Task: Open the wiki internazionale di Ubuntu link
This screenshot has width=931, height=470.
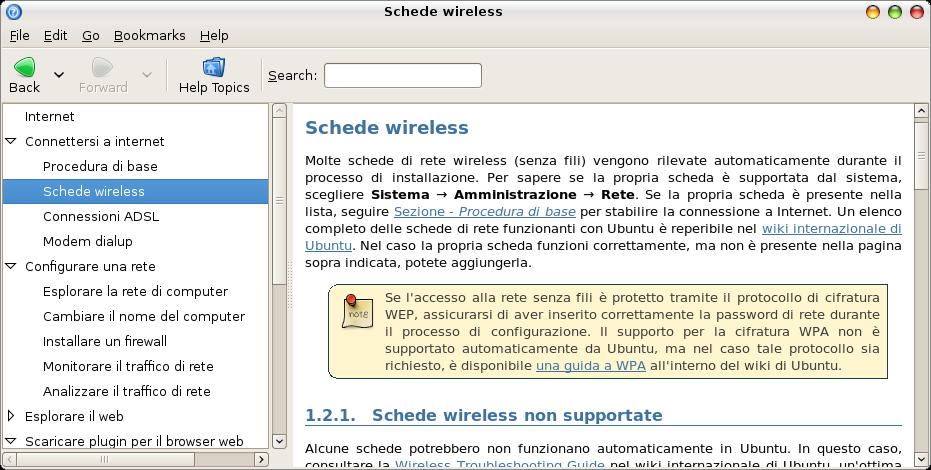Action: point(832,228)
